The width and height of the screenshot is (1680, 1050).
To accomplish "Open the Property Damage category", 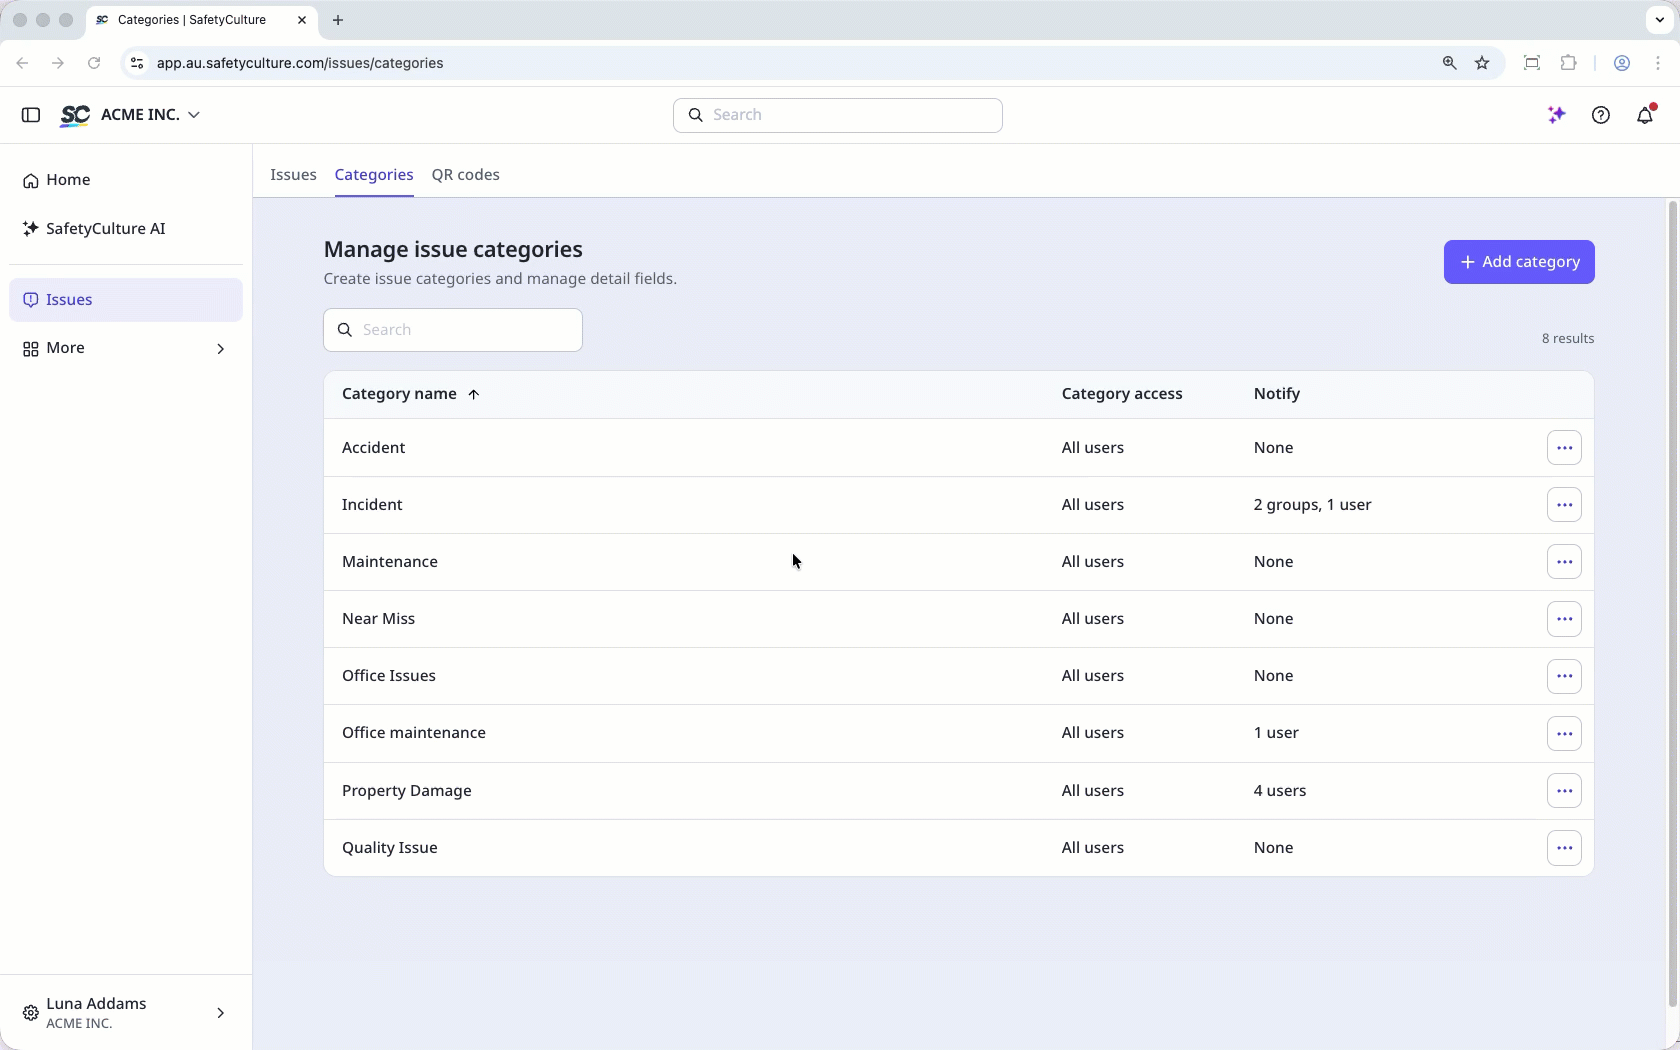I will tap(406, 791).
